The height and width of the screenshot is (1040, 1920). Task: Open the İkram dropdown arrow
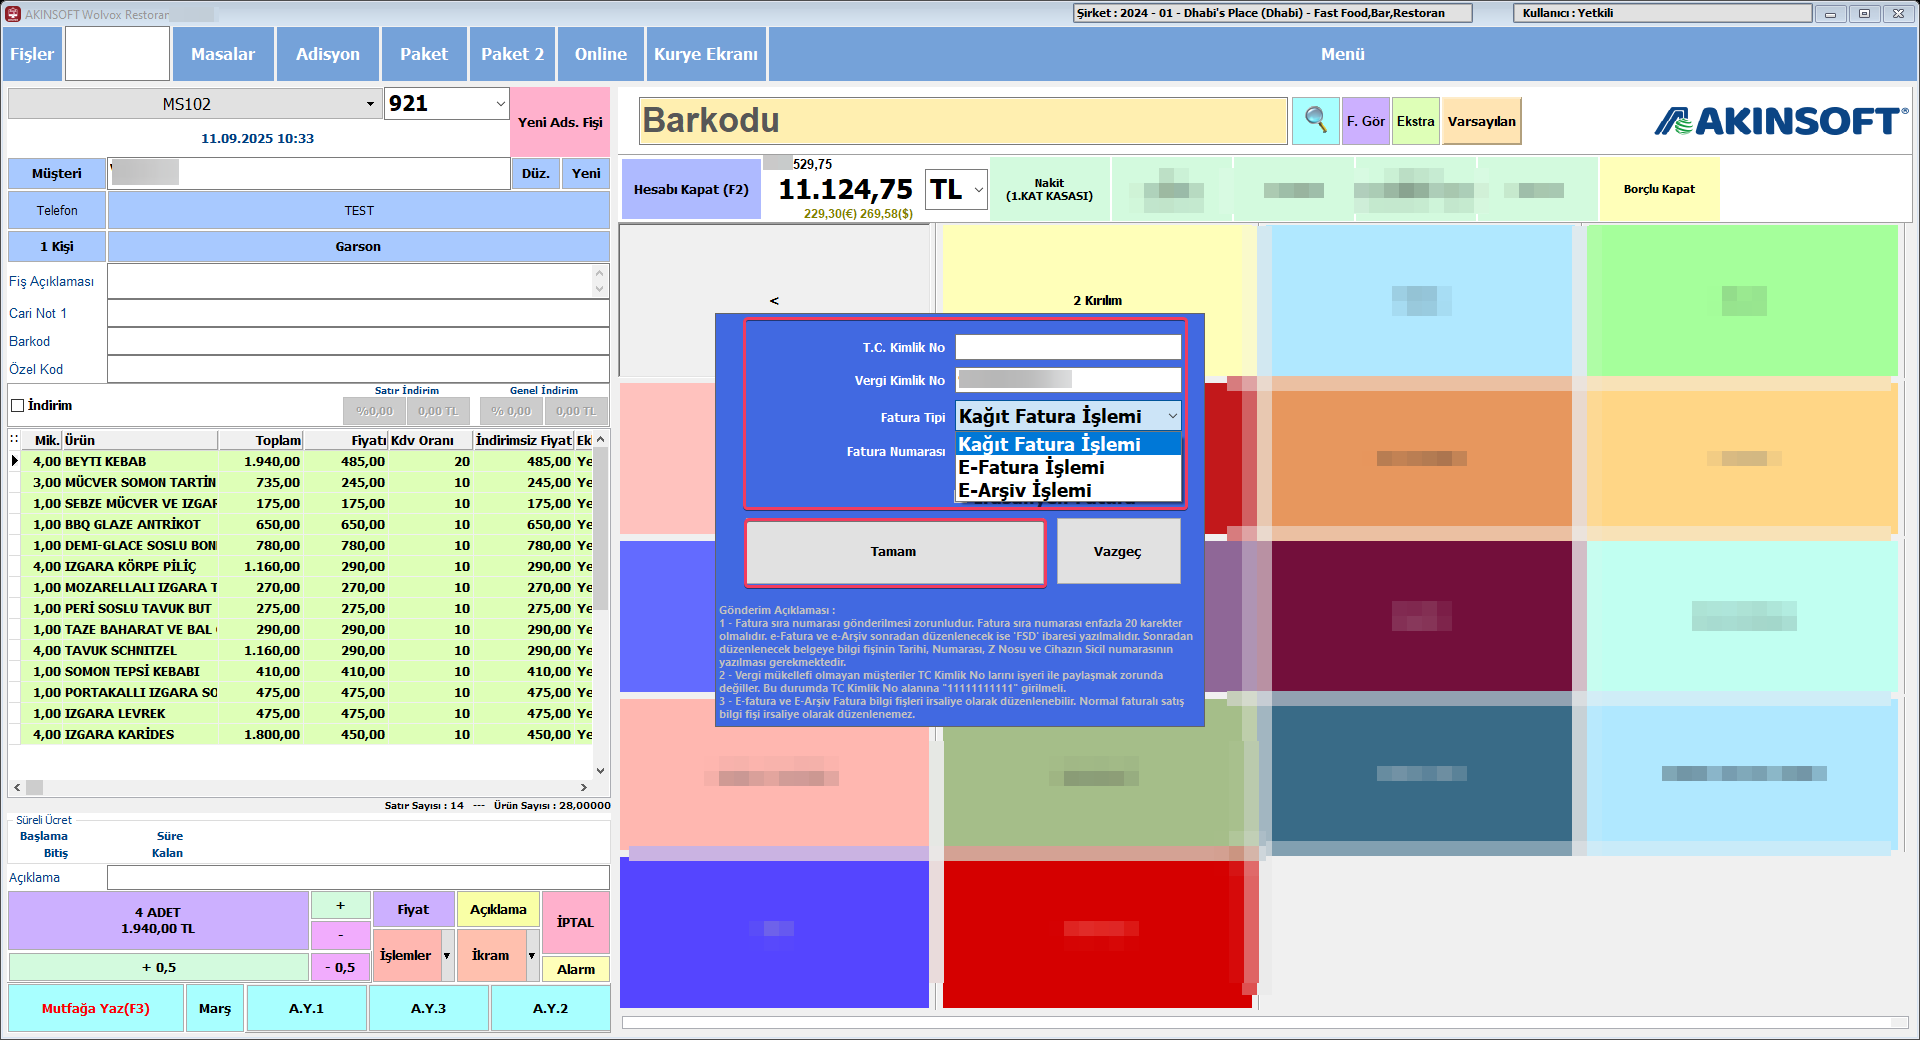point(532,956)
